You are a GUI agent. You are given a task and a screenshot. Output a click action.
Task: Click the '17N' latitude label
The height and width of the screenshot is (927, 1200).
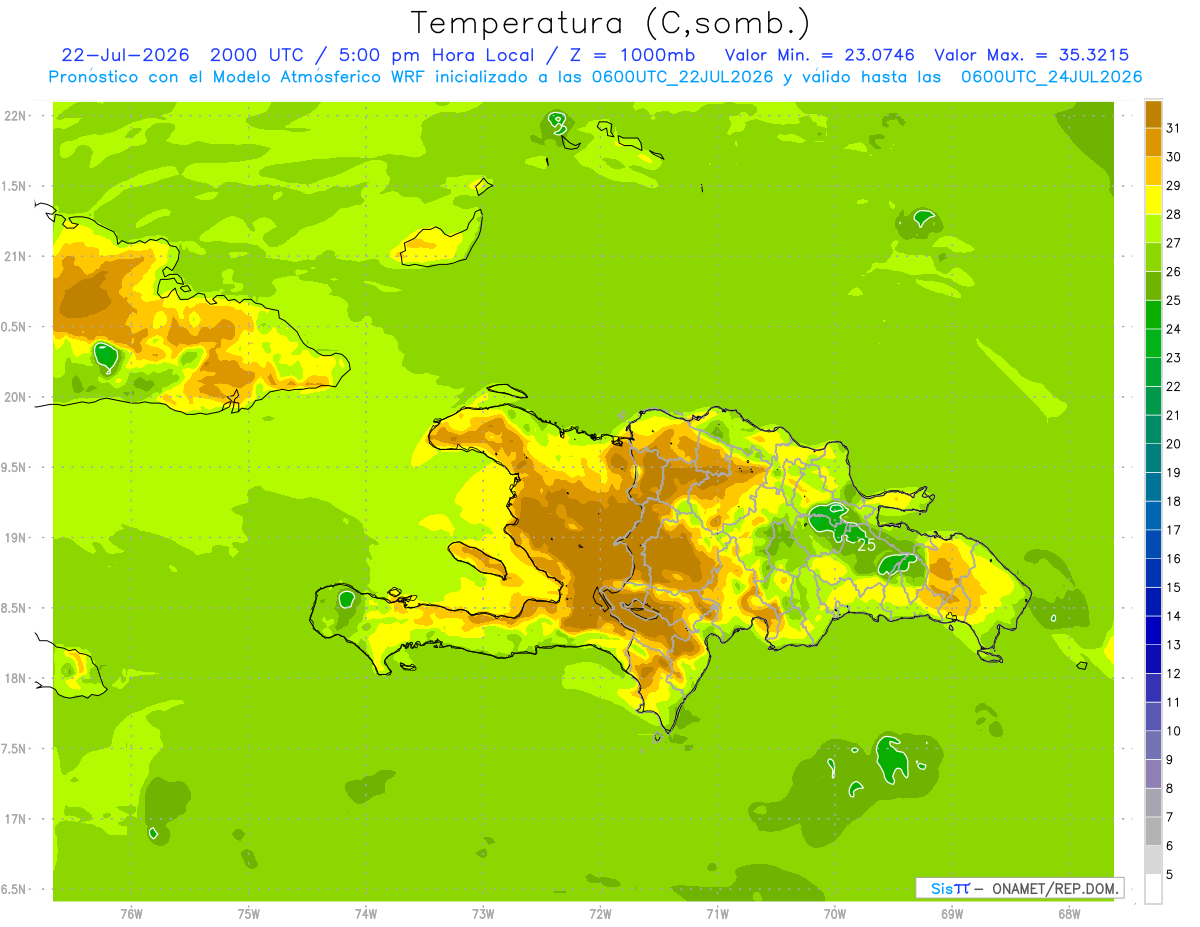pos(15,819)
